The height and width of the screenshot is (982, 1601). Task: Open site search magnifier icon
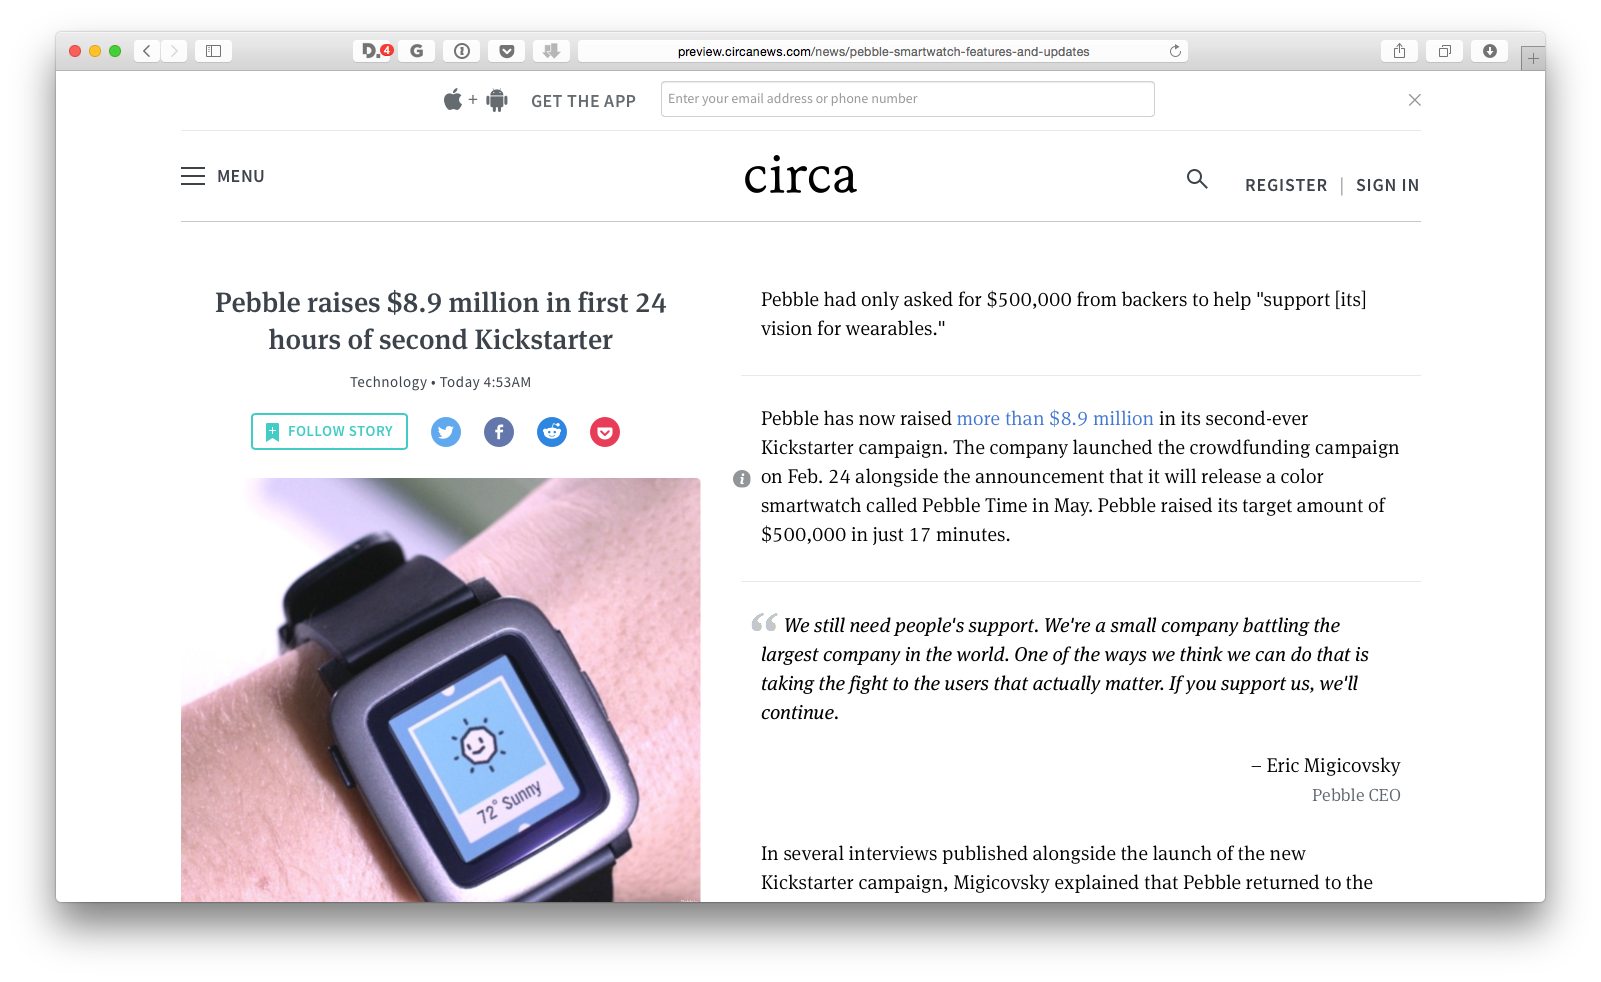1197,179
